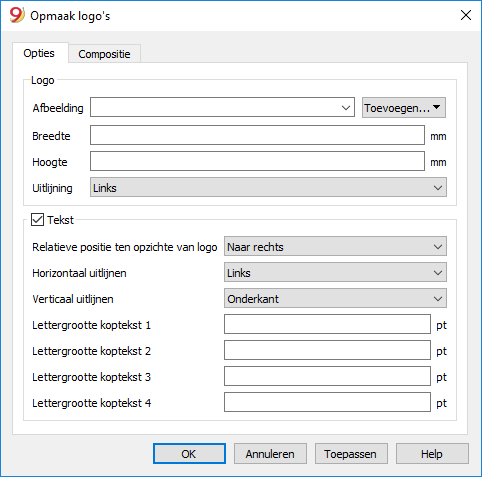
Task: Open Help for this dialog
Action: click(x=432, y=454)
